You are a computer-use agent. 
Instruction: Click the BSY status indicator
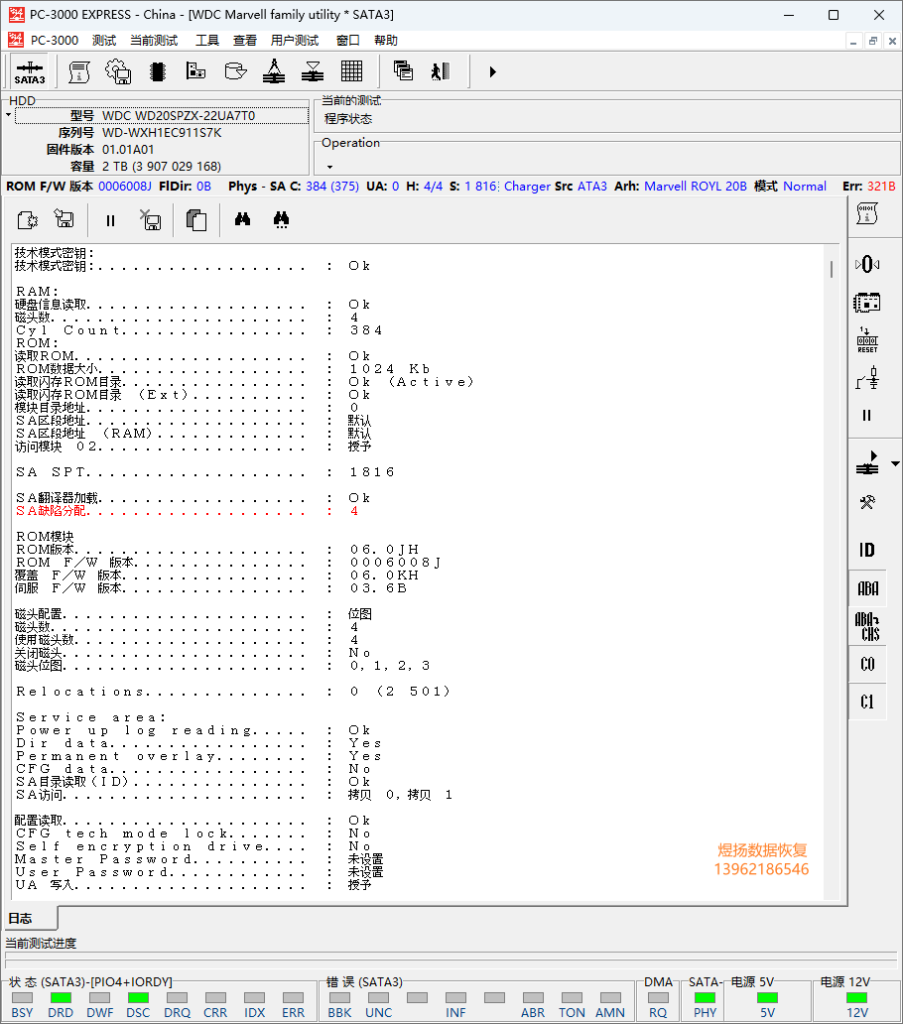click(x=22, y=998)
